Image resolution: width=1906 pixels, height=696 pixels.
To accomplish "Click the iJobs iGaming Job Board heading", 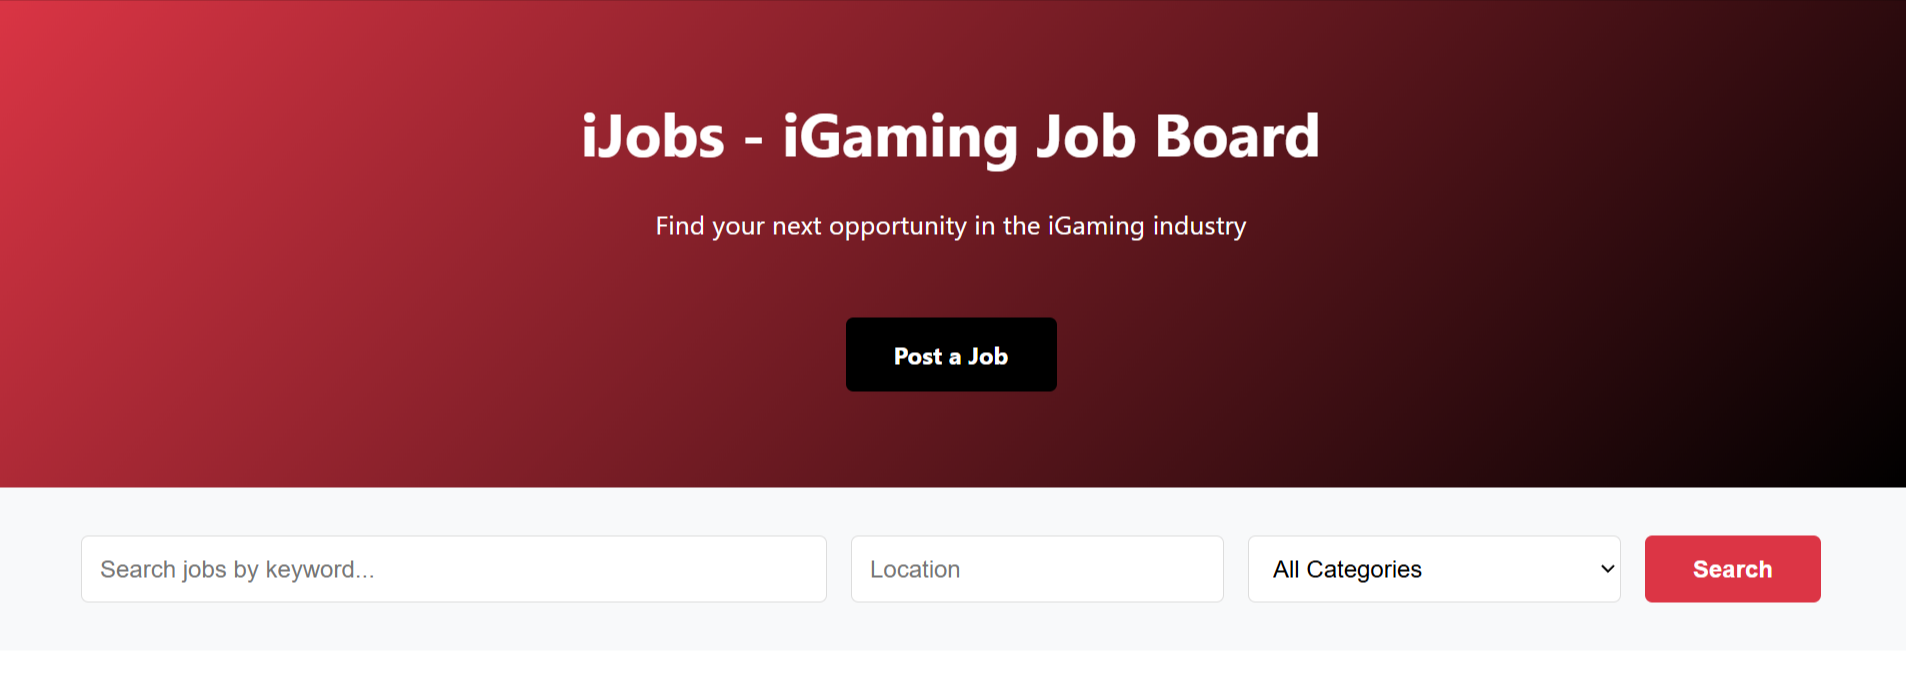I will [x=951, y=135].
